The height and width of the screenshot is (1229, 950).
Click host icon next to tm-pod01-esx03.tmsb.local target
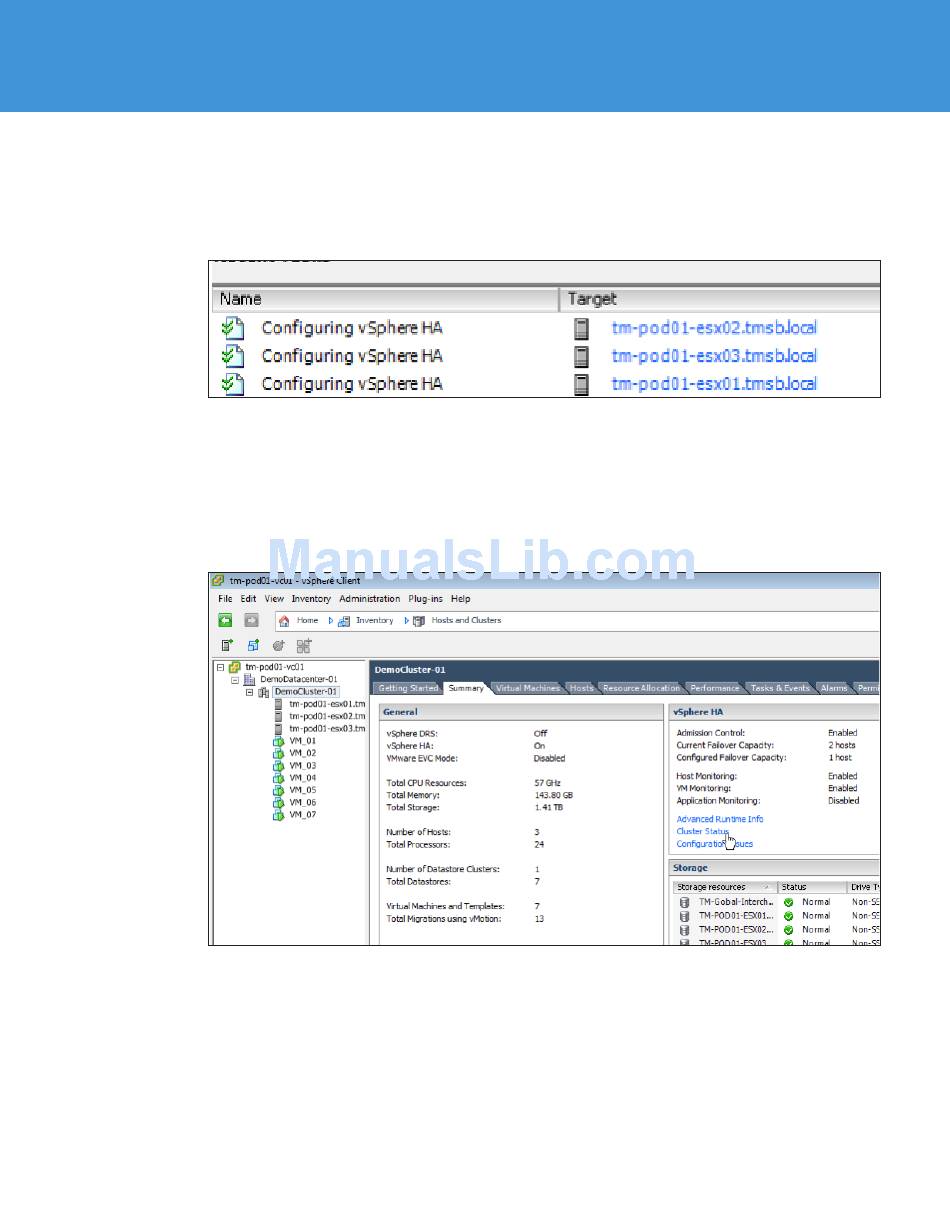click(x=581, y=356)
